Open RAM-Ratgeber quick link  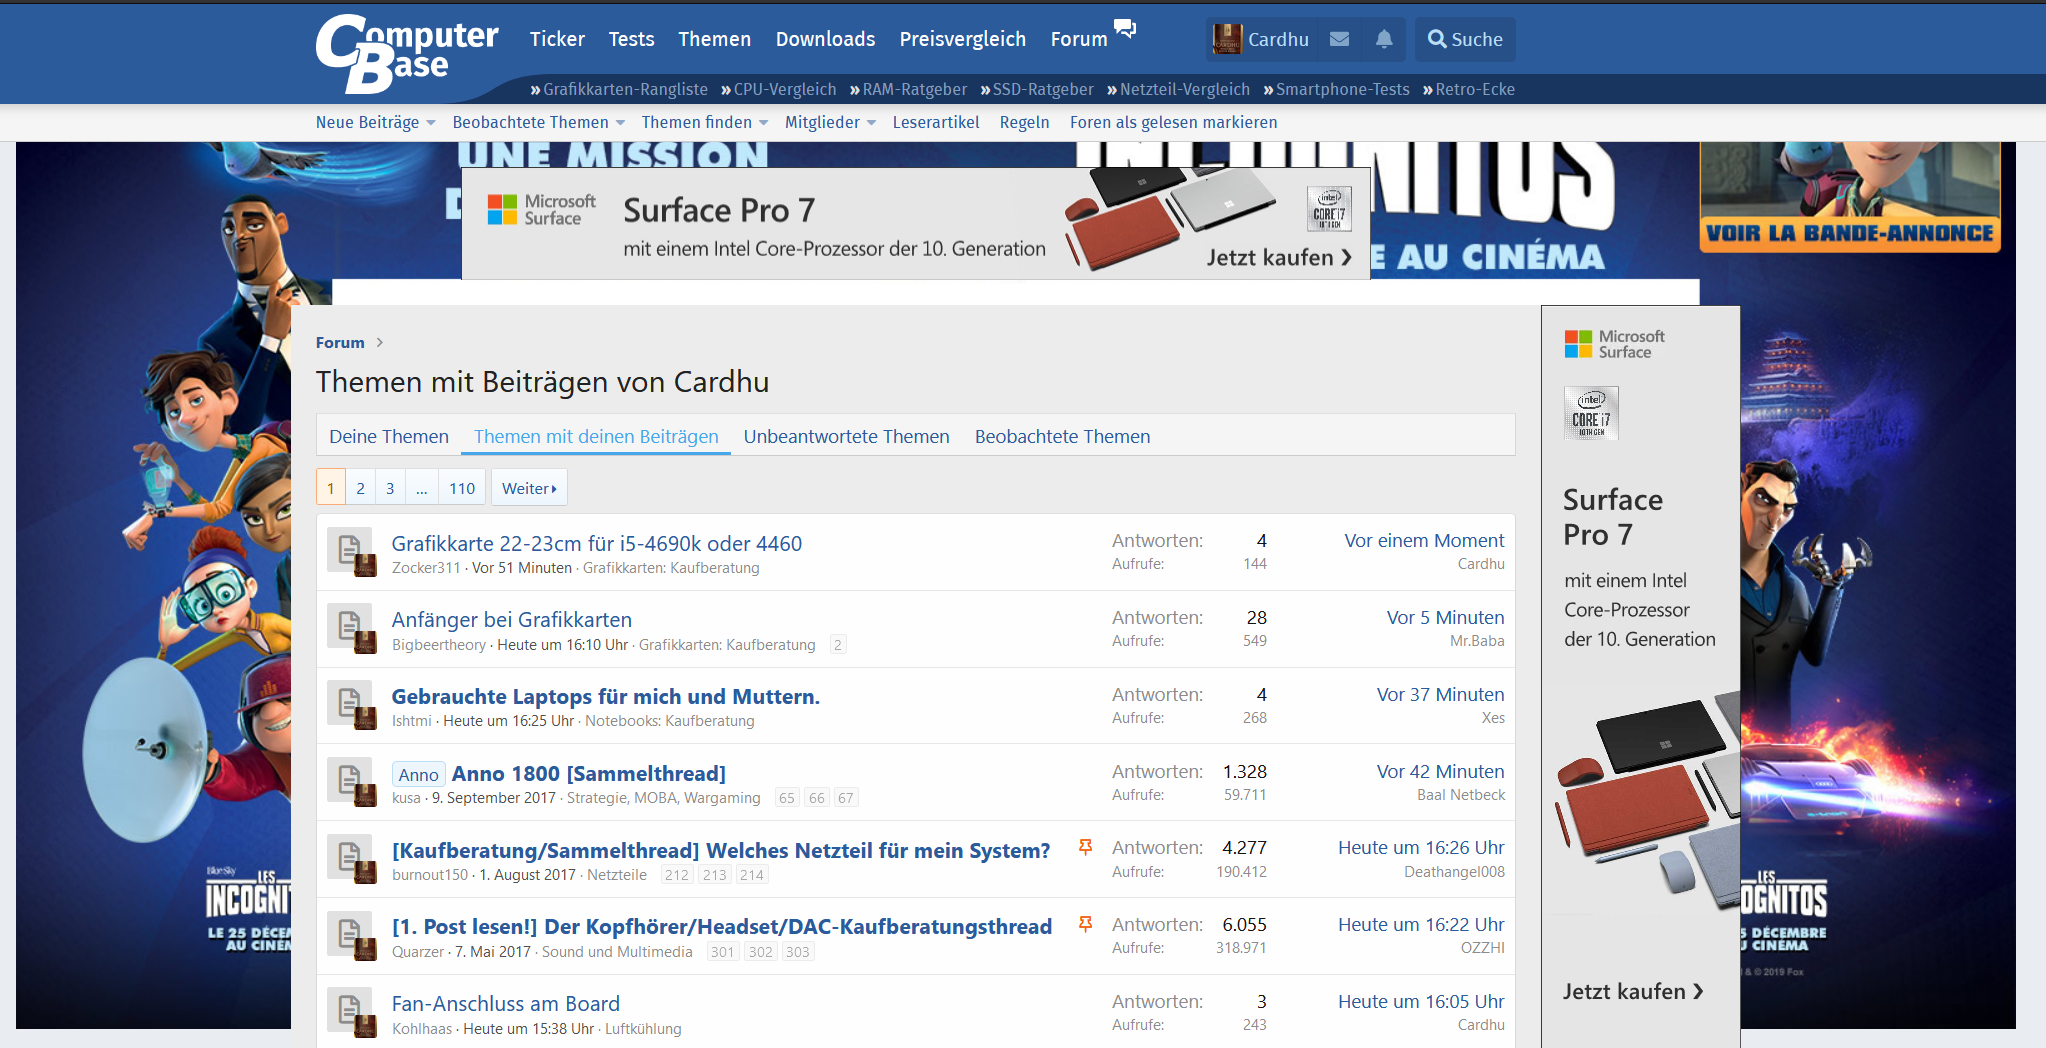click(x=909, y=89)
